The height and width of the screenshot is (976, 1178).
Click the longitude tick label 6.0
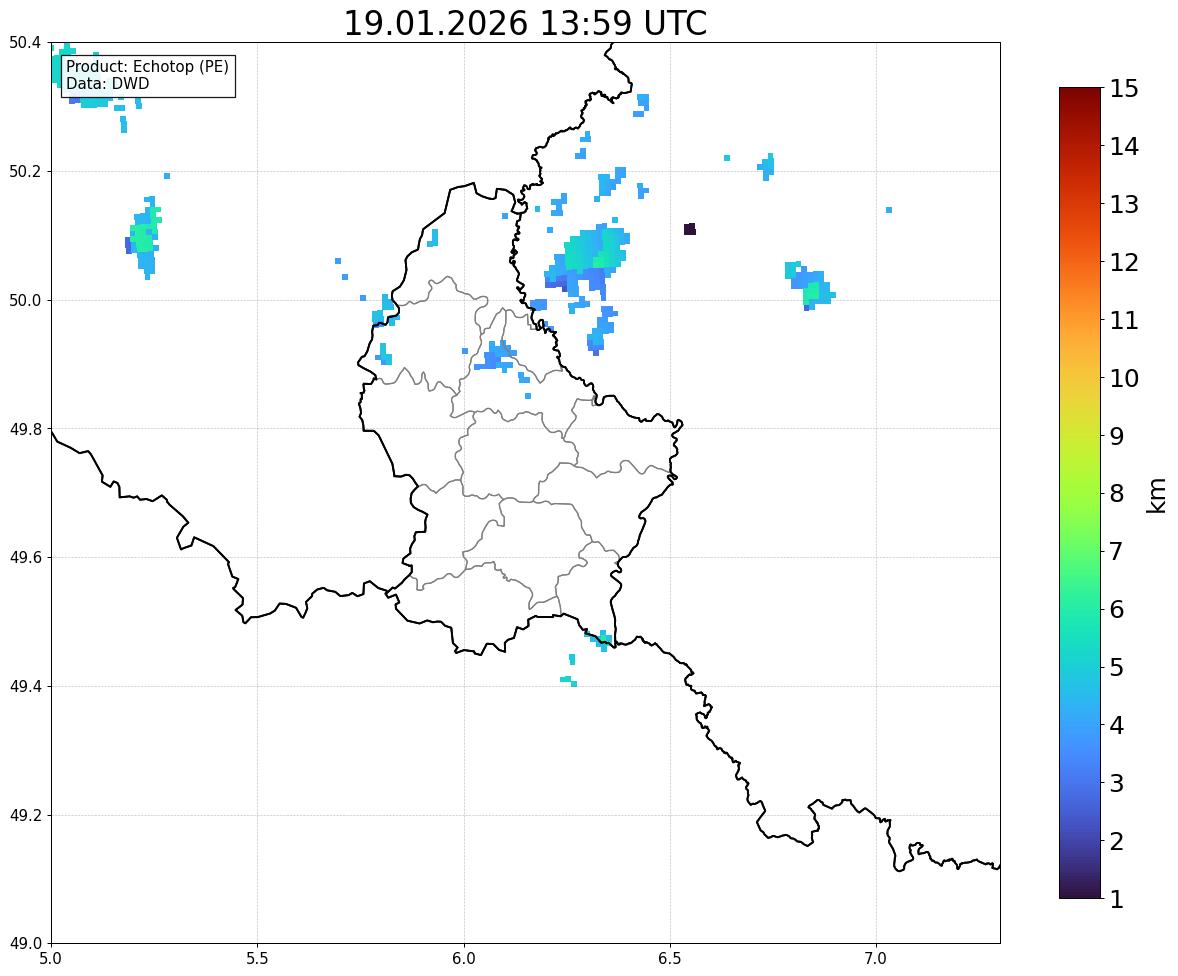tap(464, 959)
